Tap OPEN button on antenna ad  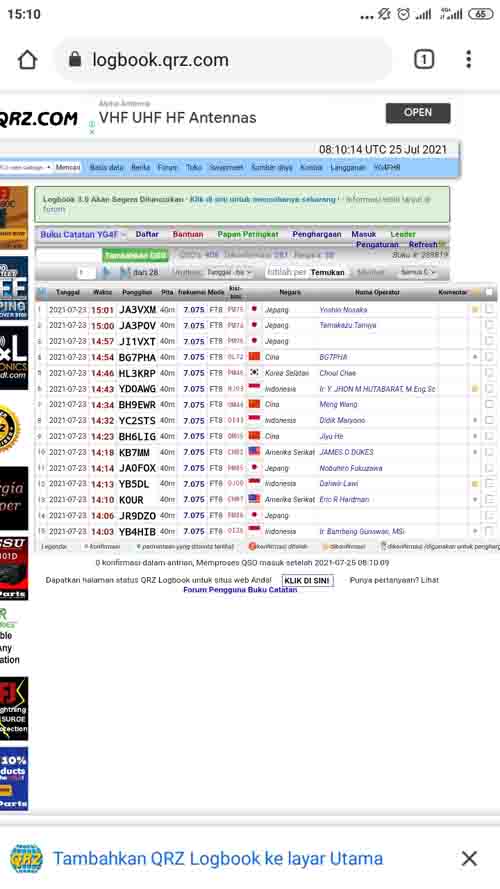coord(418,113)
